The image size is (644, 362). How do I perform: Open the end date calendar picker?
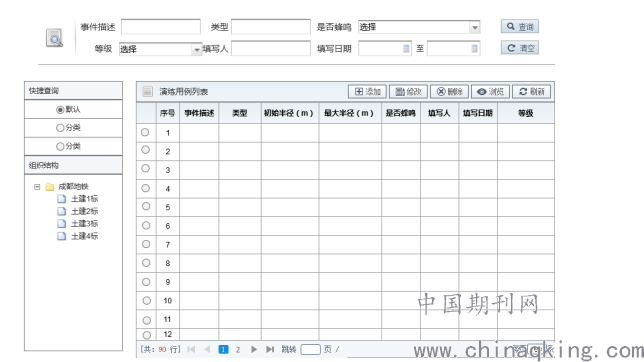474,48
